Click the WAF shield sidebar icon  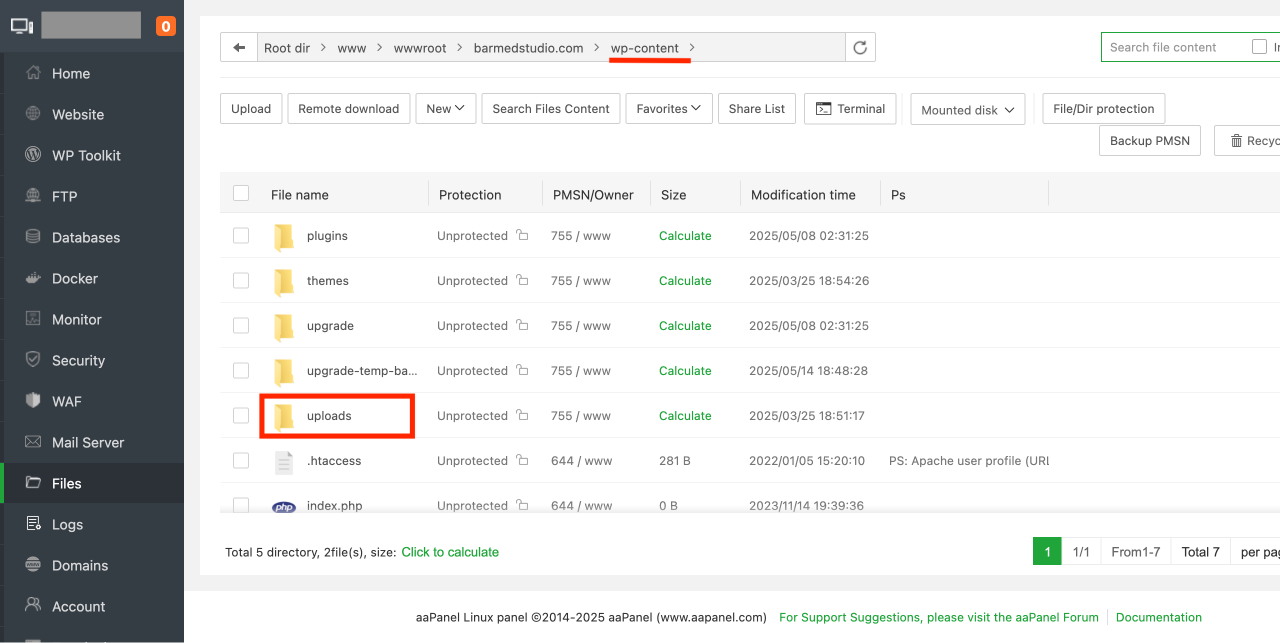(33, 401)
